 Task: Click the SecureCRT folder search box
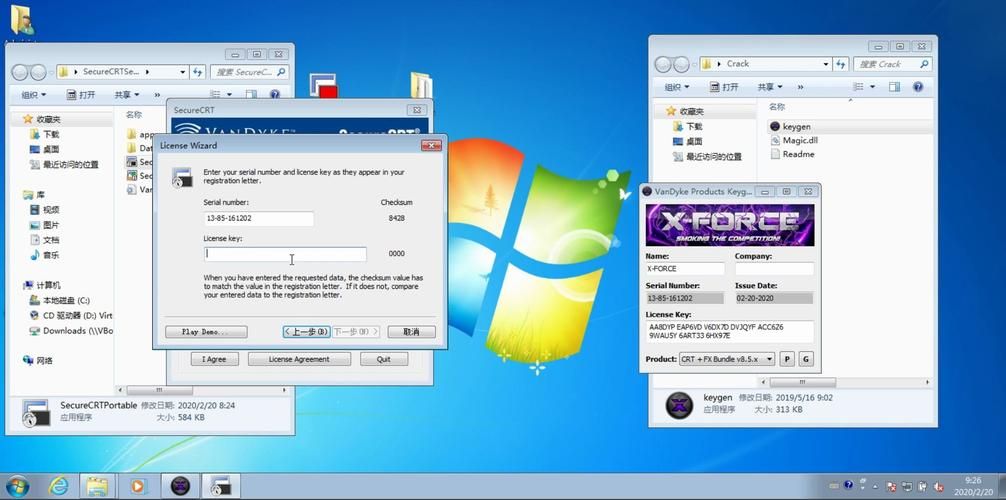[x=250, y=72]
